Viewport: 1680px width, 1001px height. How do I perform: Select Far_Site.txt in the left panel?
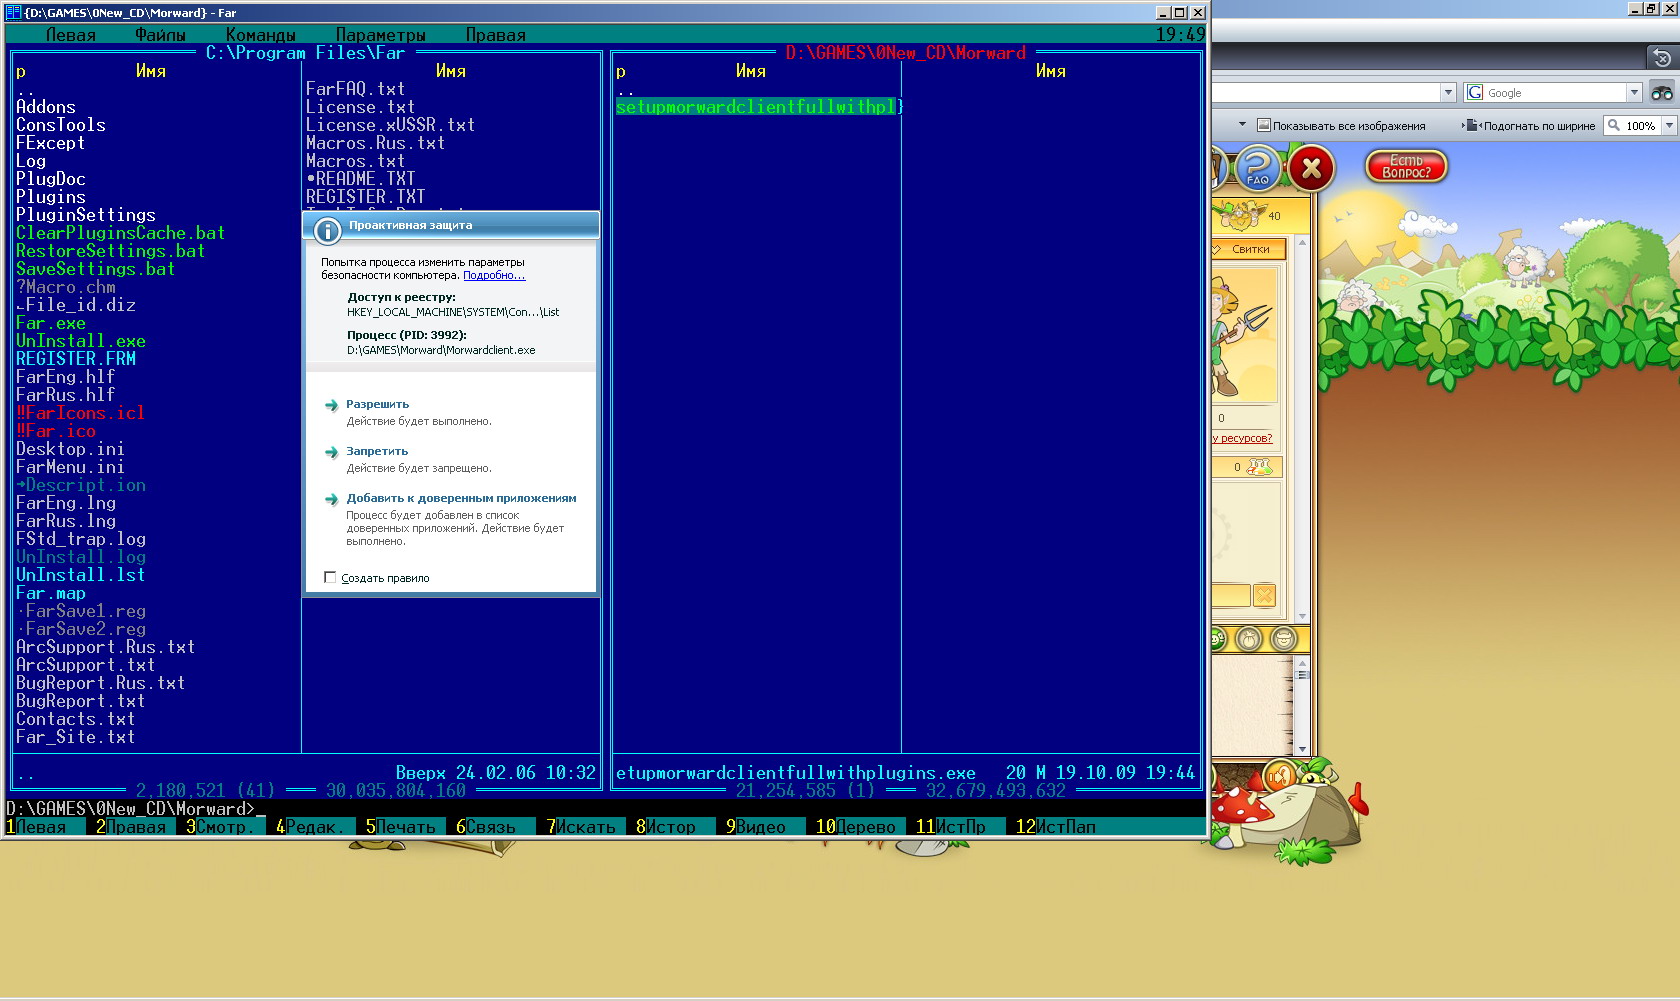tap(76, 737)
